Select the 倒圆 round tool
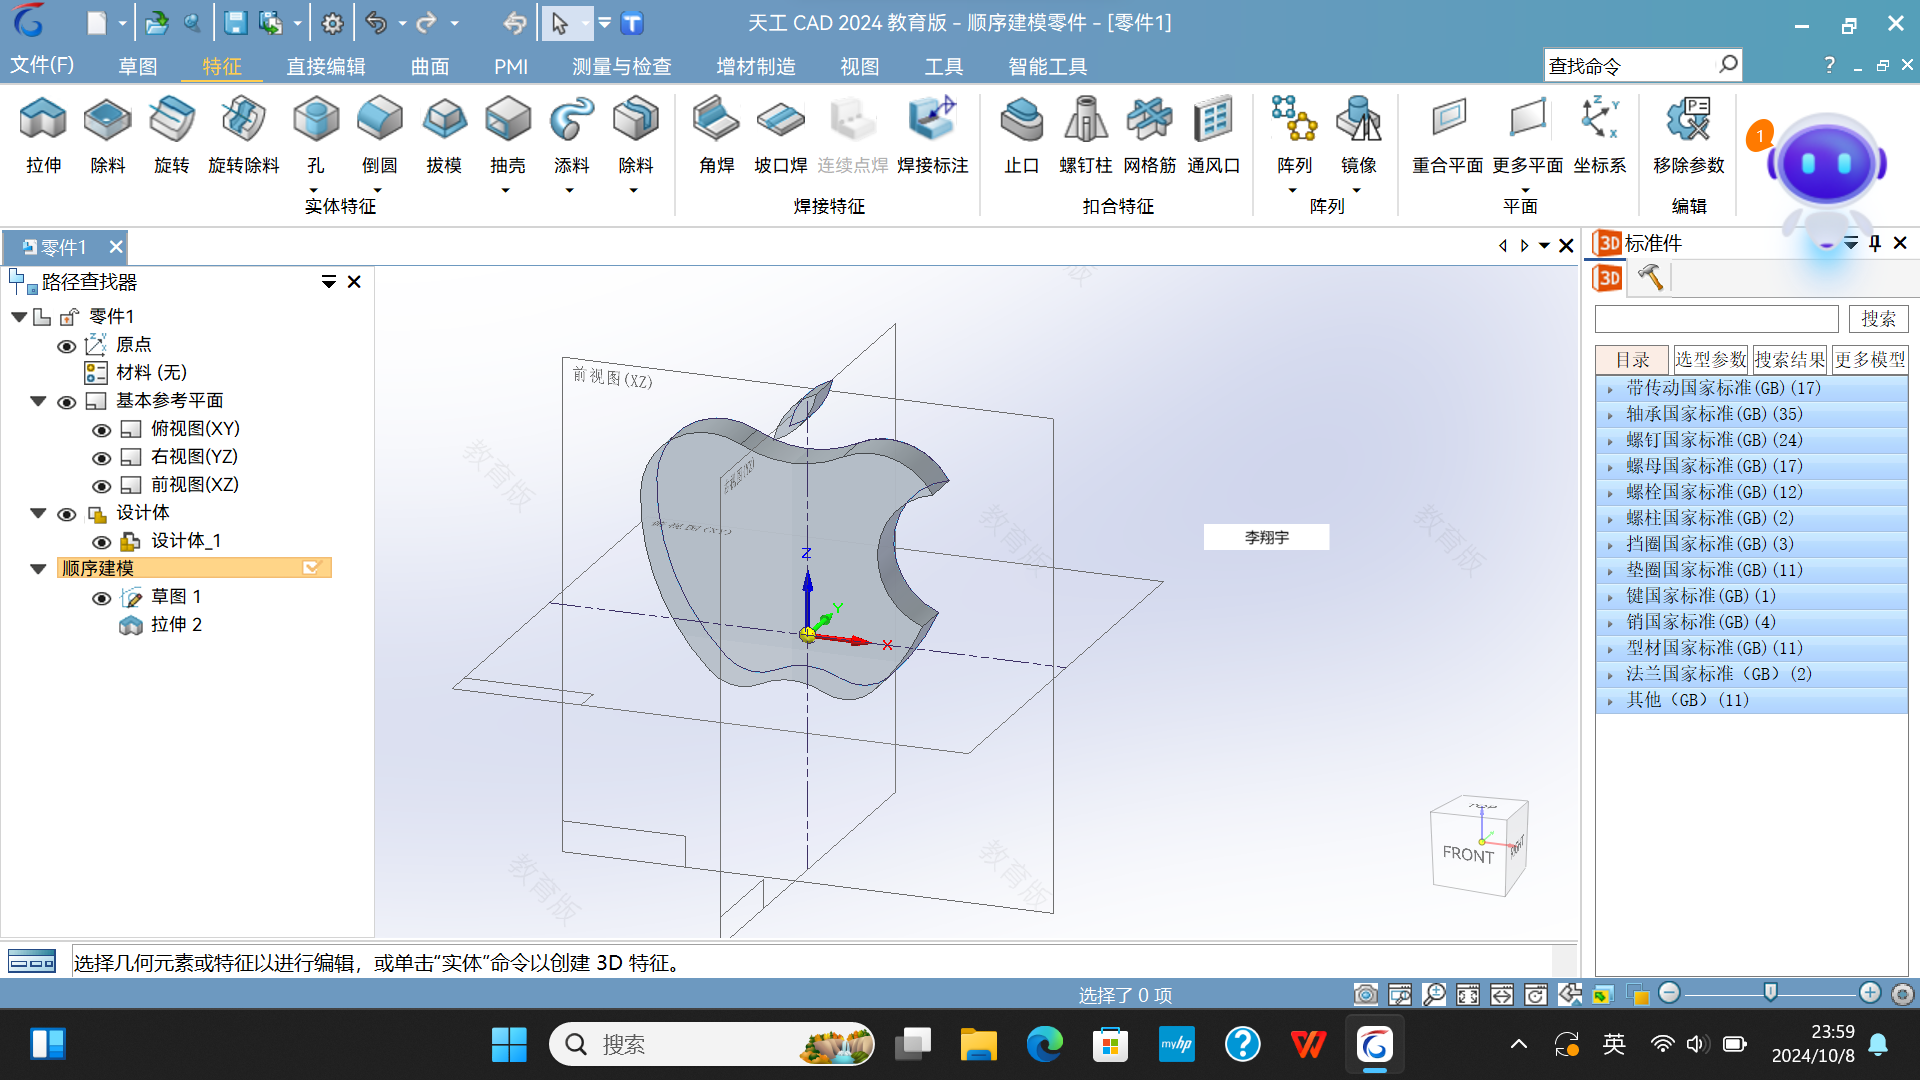 coord(379,134)
